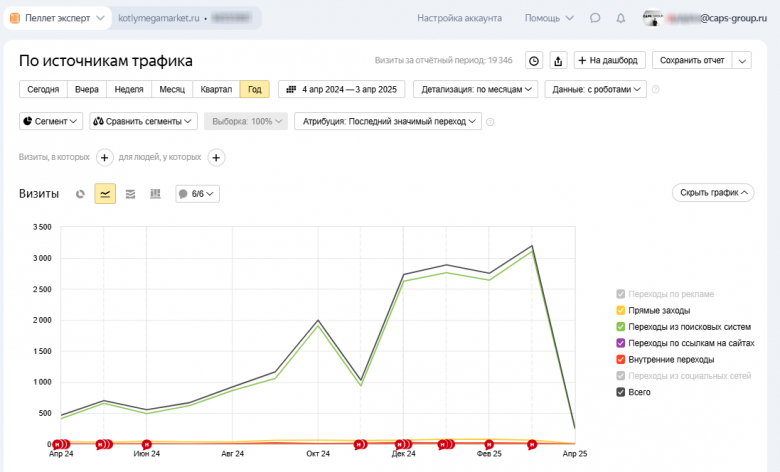The image size is (780, 472).
Task: Switch to stacked area chart icon
Action: click(130, 194)
